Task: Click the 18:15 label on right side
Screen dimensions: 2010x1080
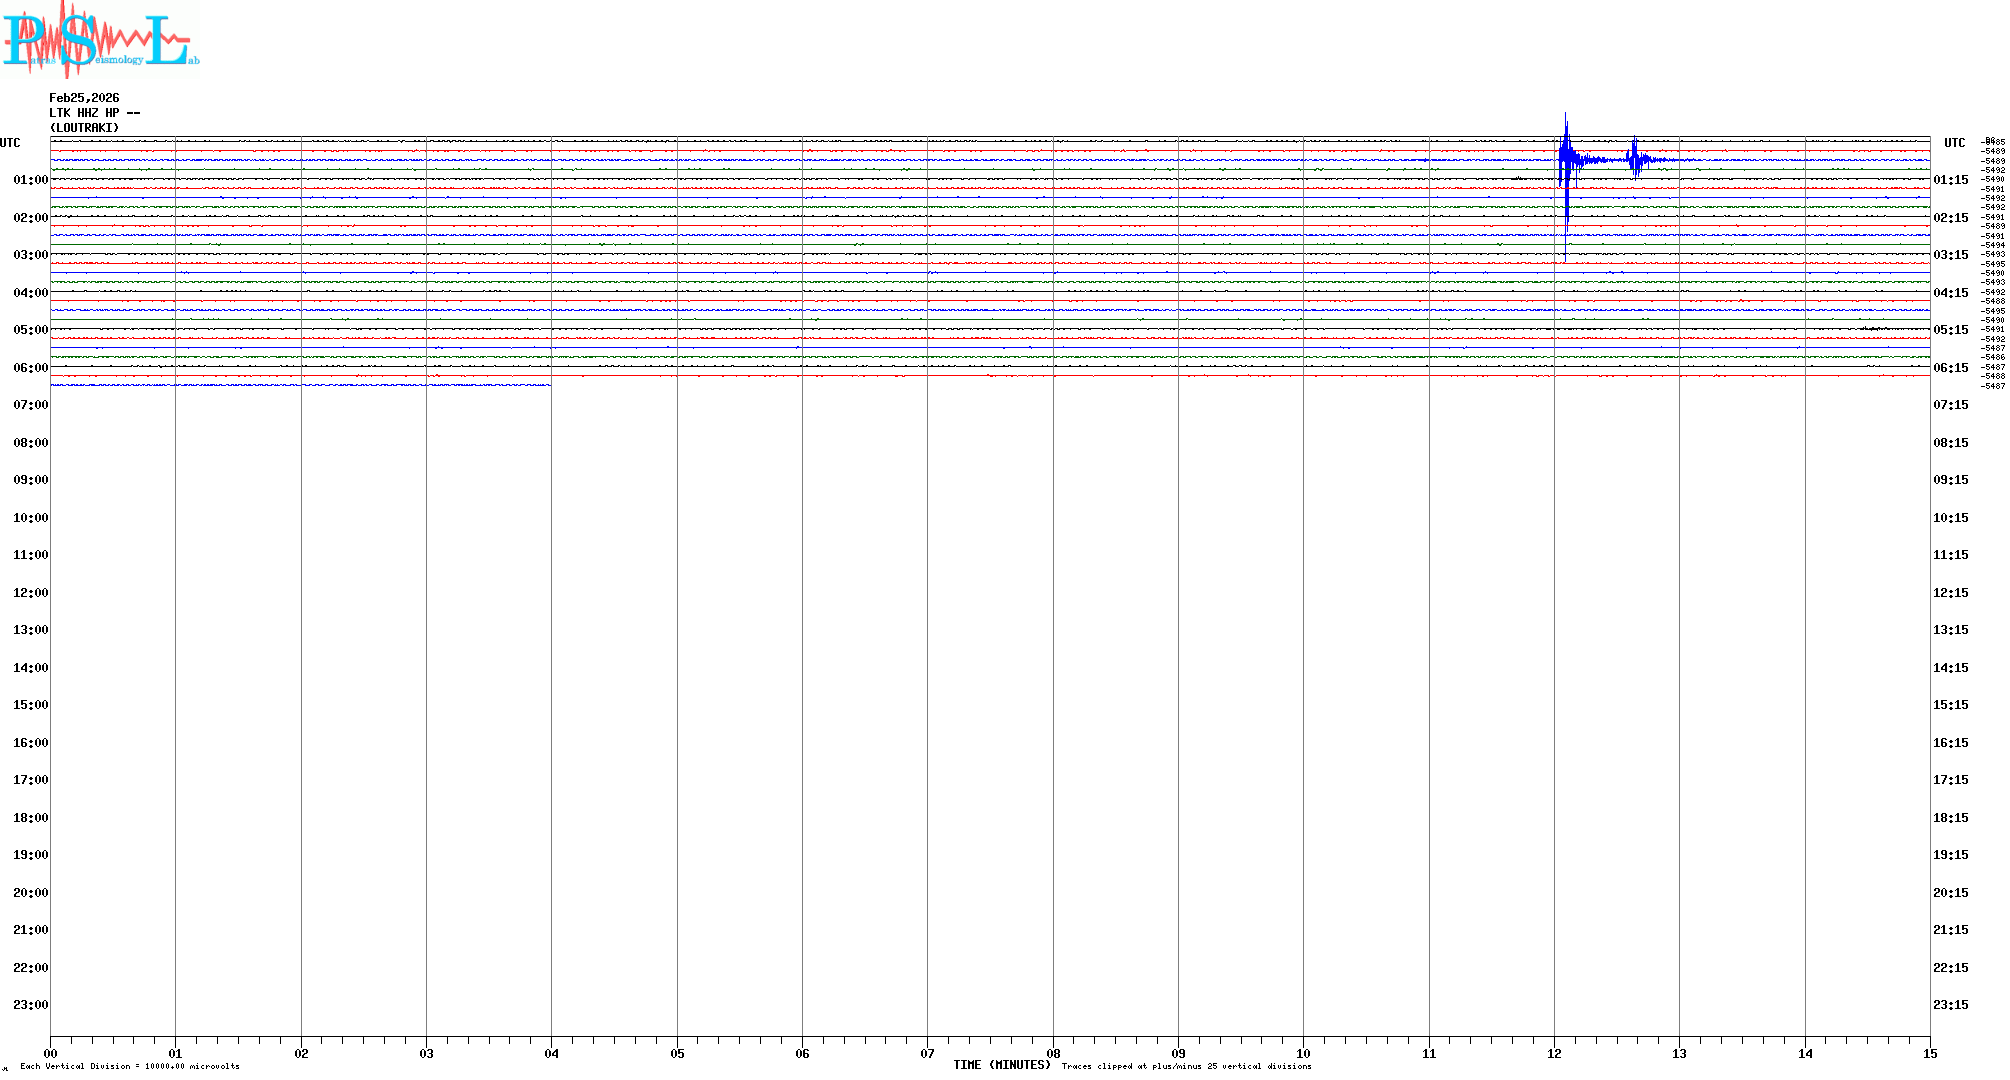Action: [1950, 818]
